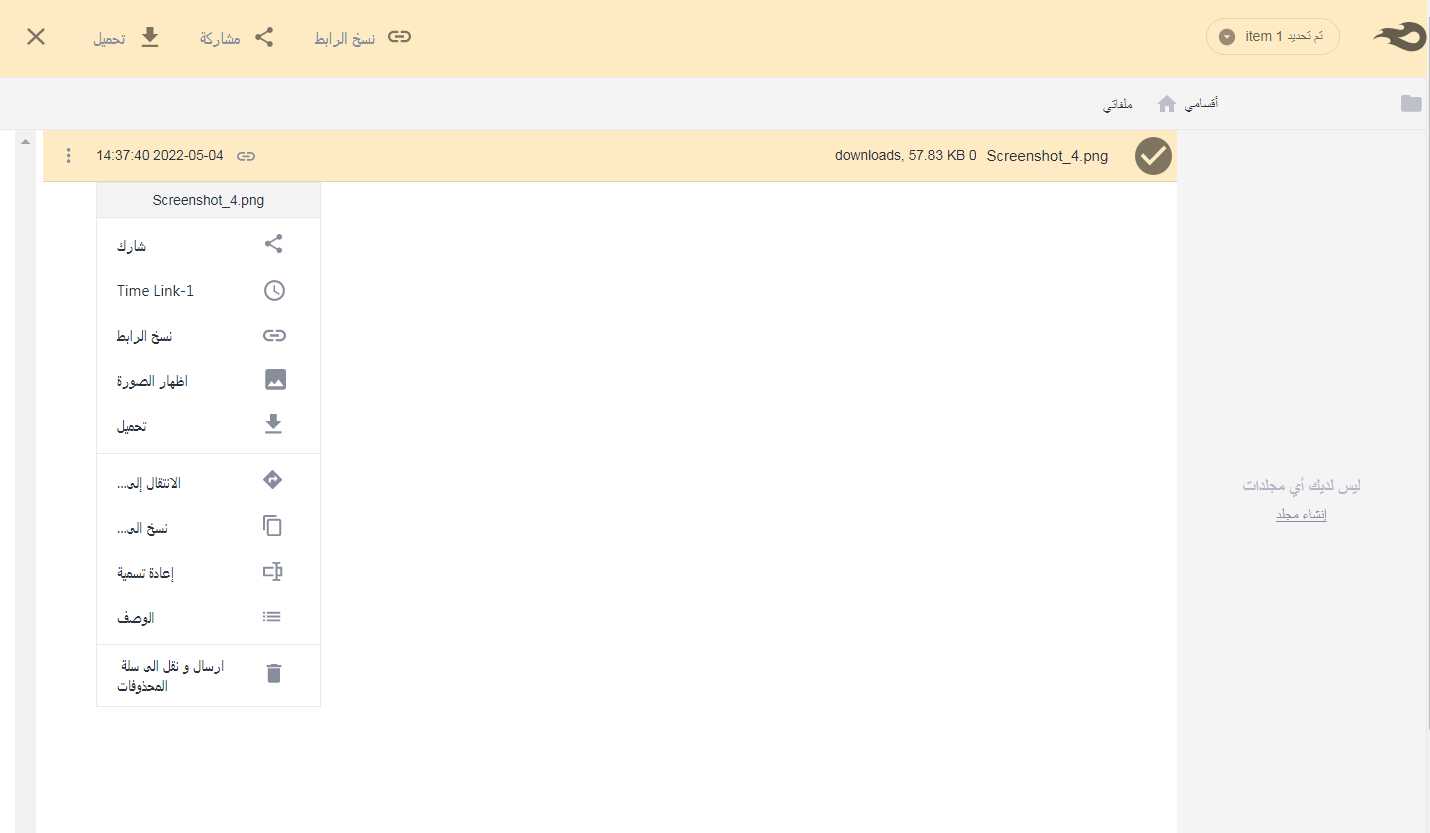
Task: Click the description list icon in menu
Action: (x=272, y=617)
